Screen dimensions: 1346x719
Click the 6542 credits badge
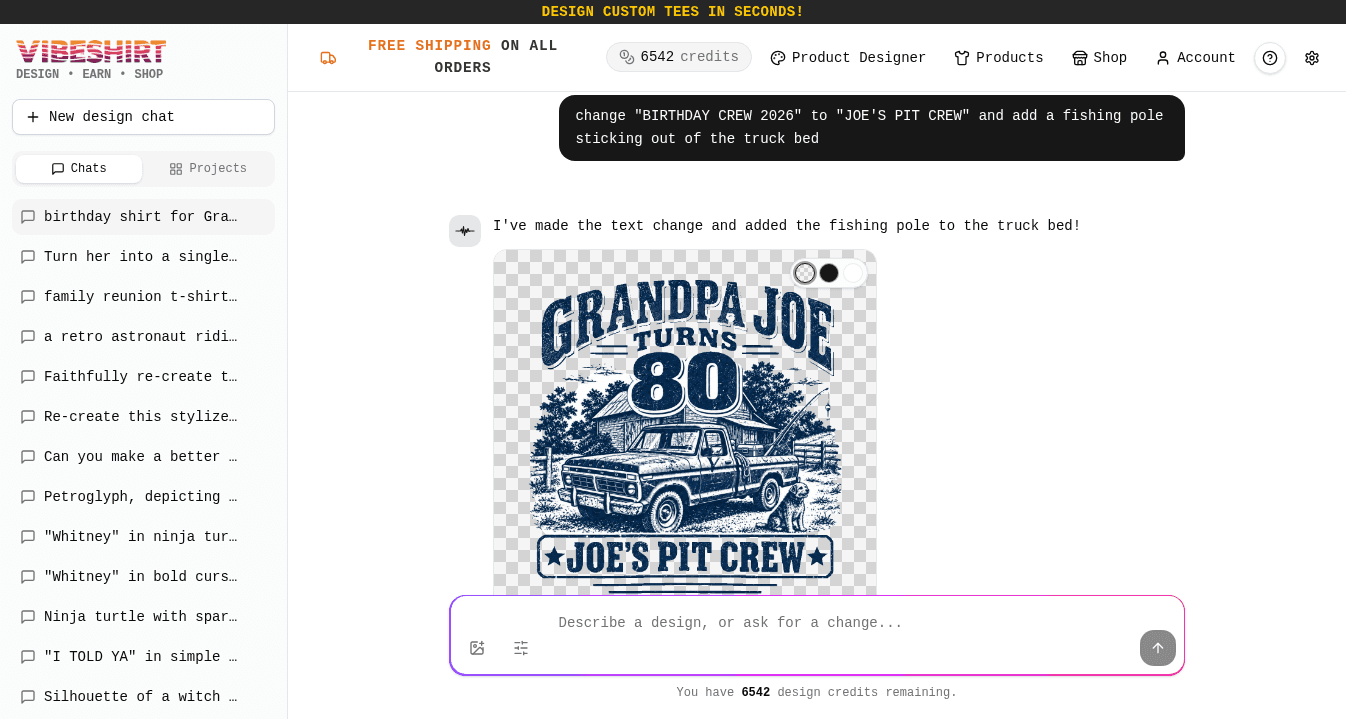[x=679, y=57]
